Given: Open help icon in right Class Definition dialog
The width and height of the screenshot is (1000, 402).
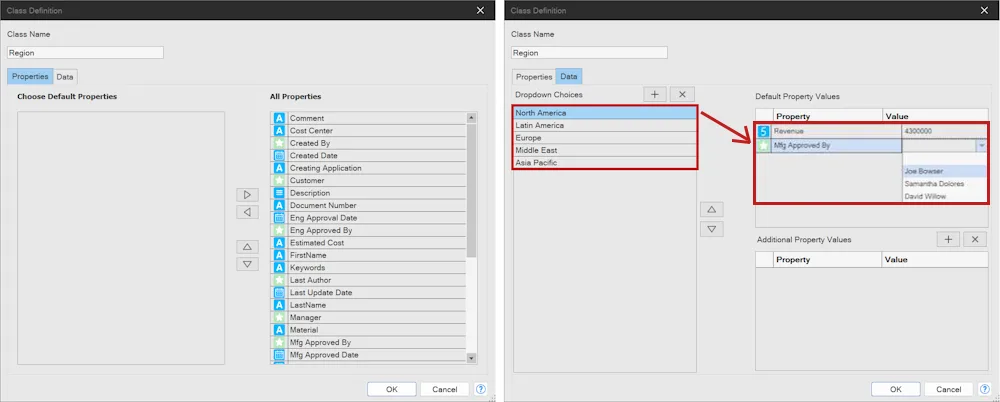Looking at the screenshot, I should [x=985, y=389].
